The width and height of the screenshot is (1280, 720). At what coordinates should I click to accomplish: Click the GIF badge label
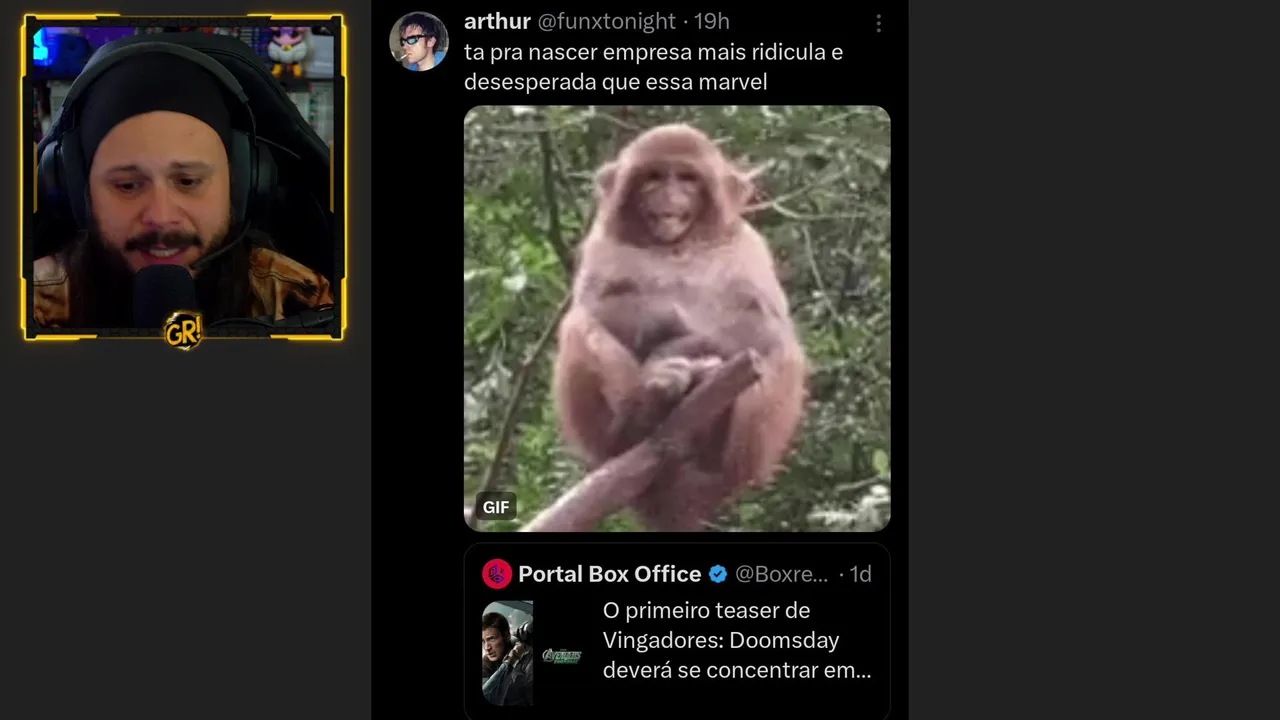pos(496,507)
